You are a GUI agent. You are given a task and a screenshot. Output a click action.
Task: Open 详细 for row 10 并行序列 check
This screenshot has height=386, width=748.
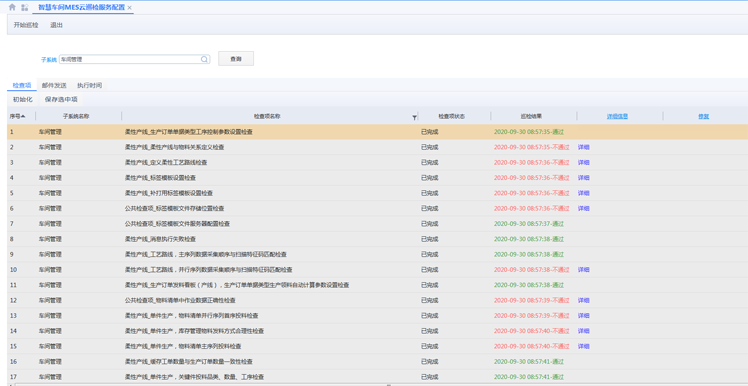tap(583, 270)
